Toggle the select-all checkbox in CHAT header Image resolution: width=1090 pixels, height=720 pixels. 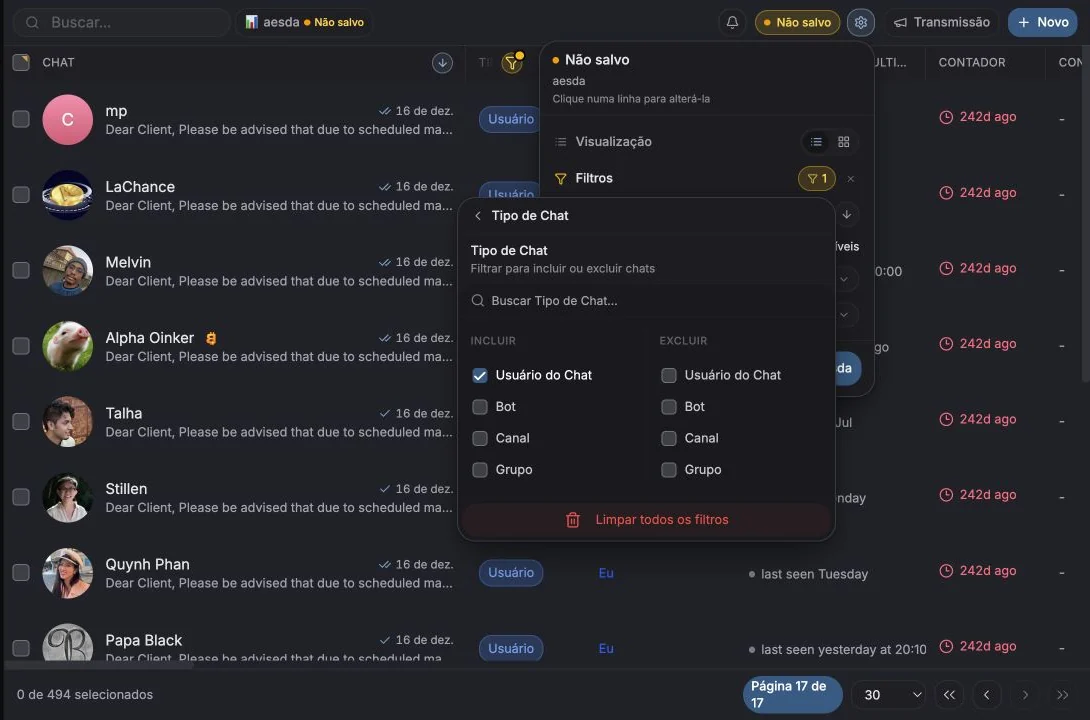(x=21, y=63)
